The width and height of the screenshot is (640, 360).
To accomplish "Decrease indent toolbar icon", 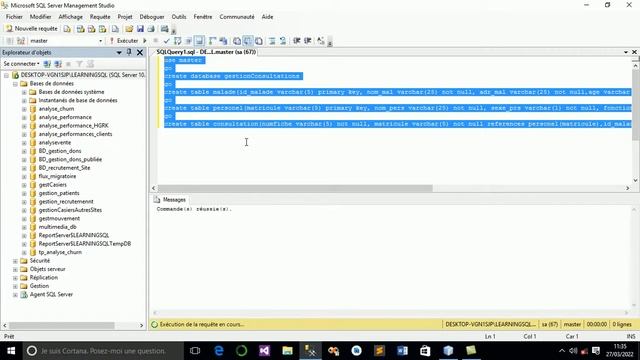I will point(297,41).
